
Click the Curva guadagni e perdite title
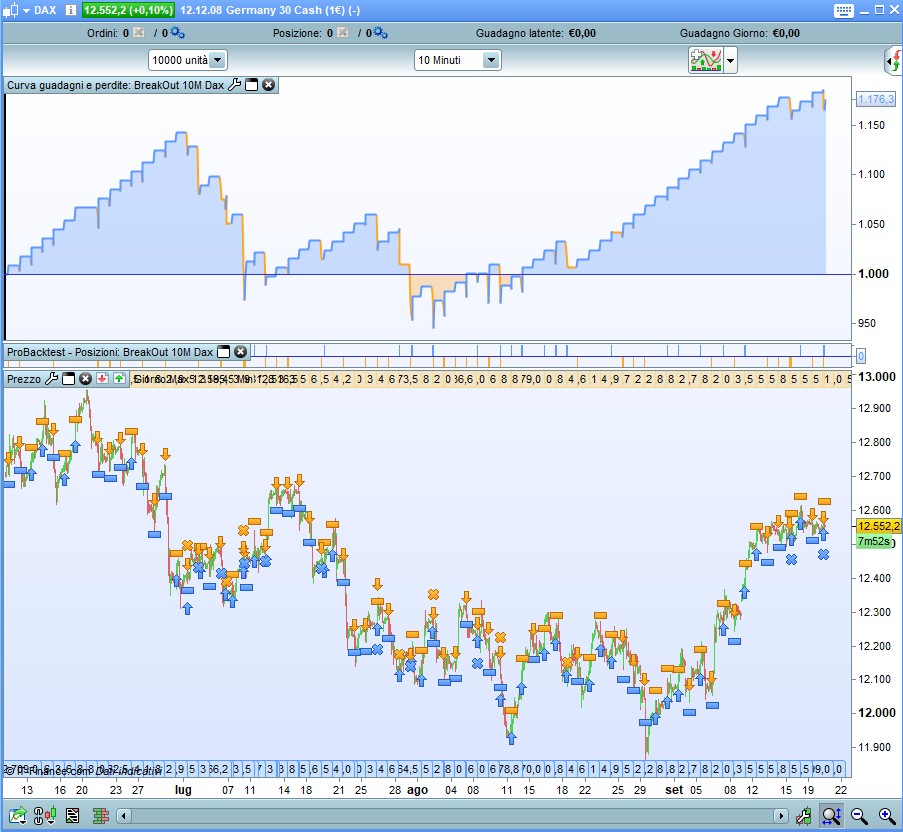click(x=115, y=85)
